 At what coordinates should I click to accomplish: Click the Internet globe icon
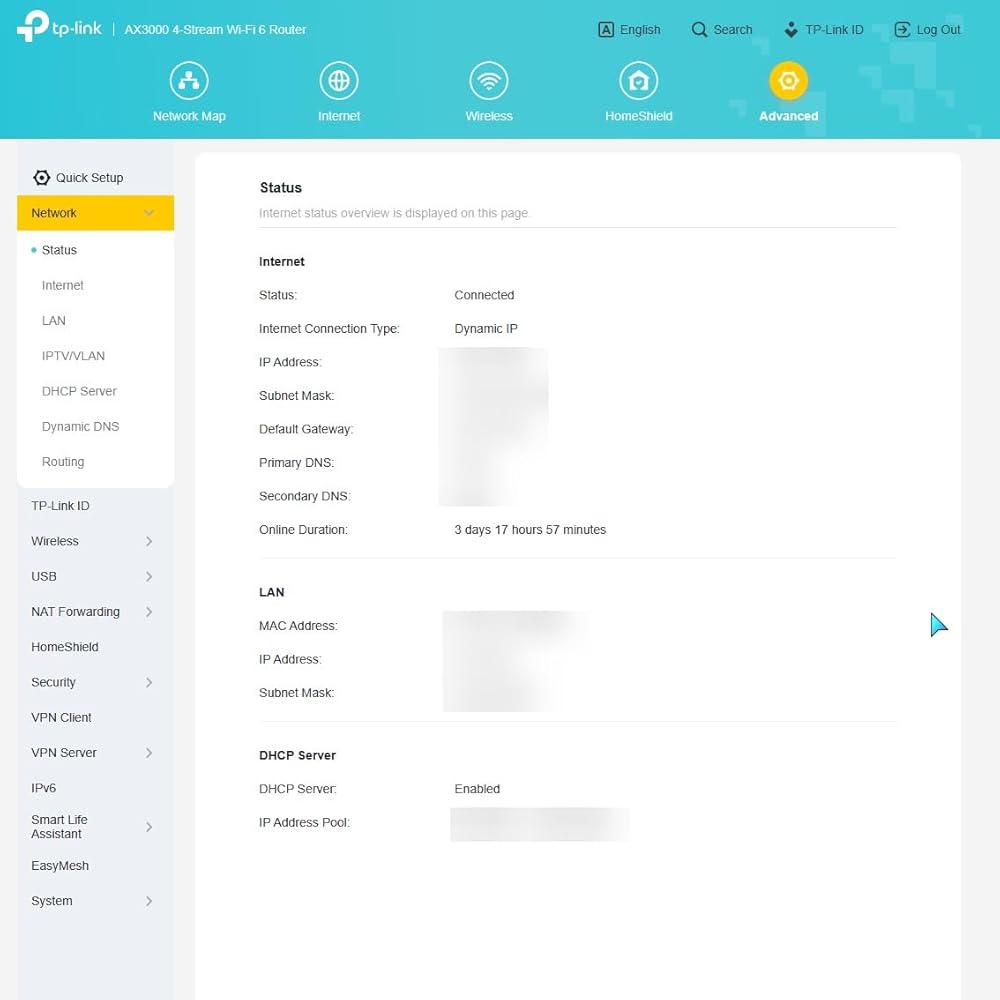339,81
